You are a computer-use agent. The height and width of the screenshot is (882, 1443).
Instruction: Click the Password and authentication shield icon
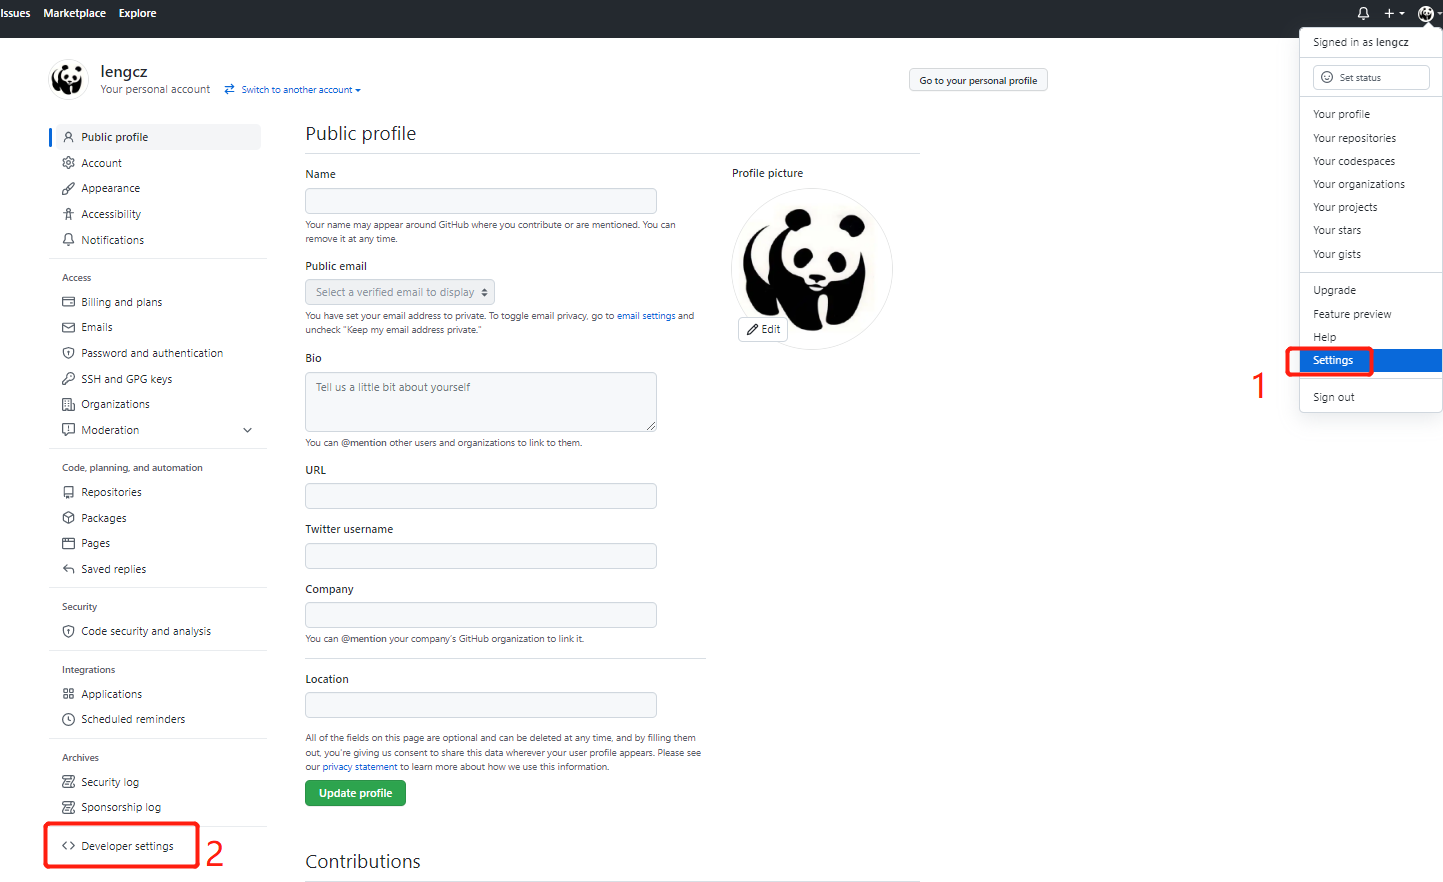tap(68, 353)
